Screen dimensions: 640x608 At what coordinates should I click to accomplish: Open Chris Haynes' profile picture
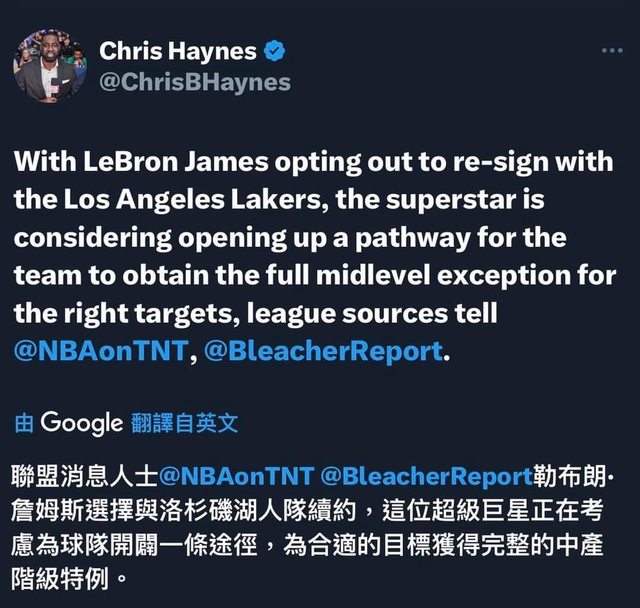[50, 66]
